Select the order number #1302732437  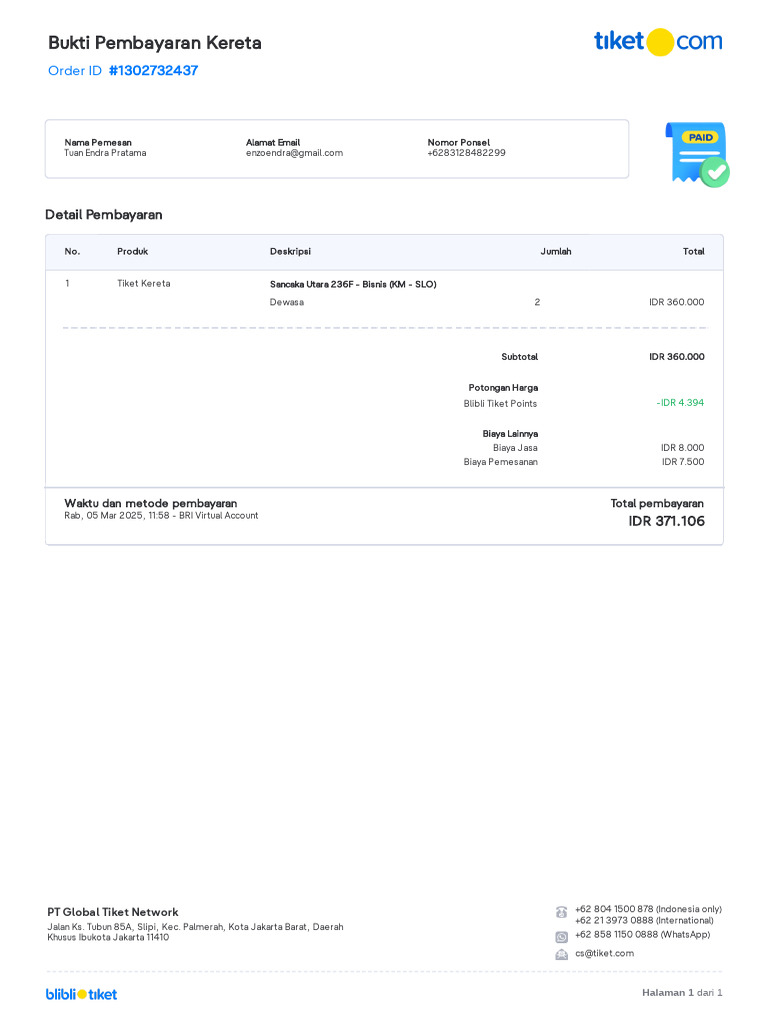[x=153, y=71]
